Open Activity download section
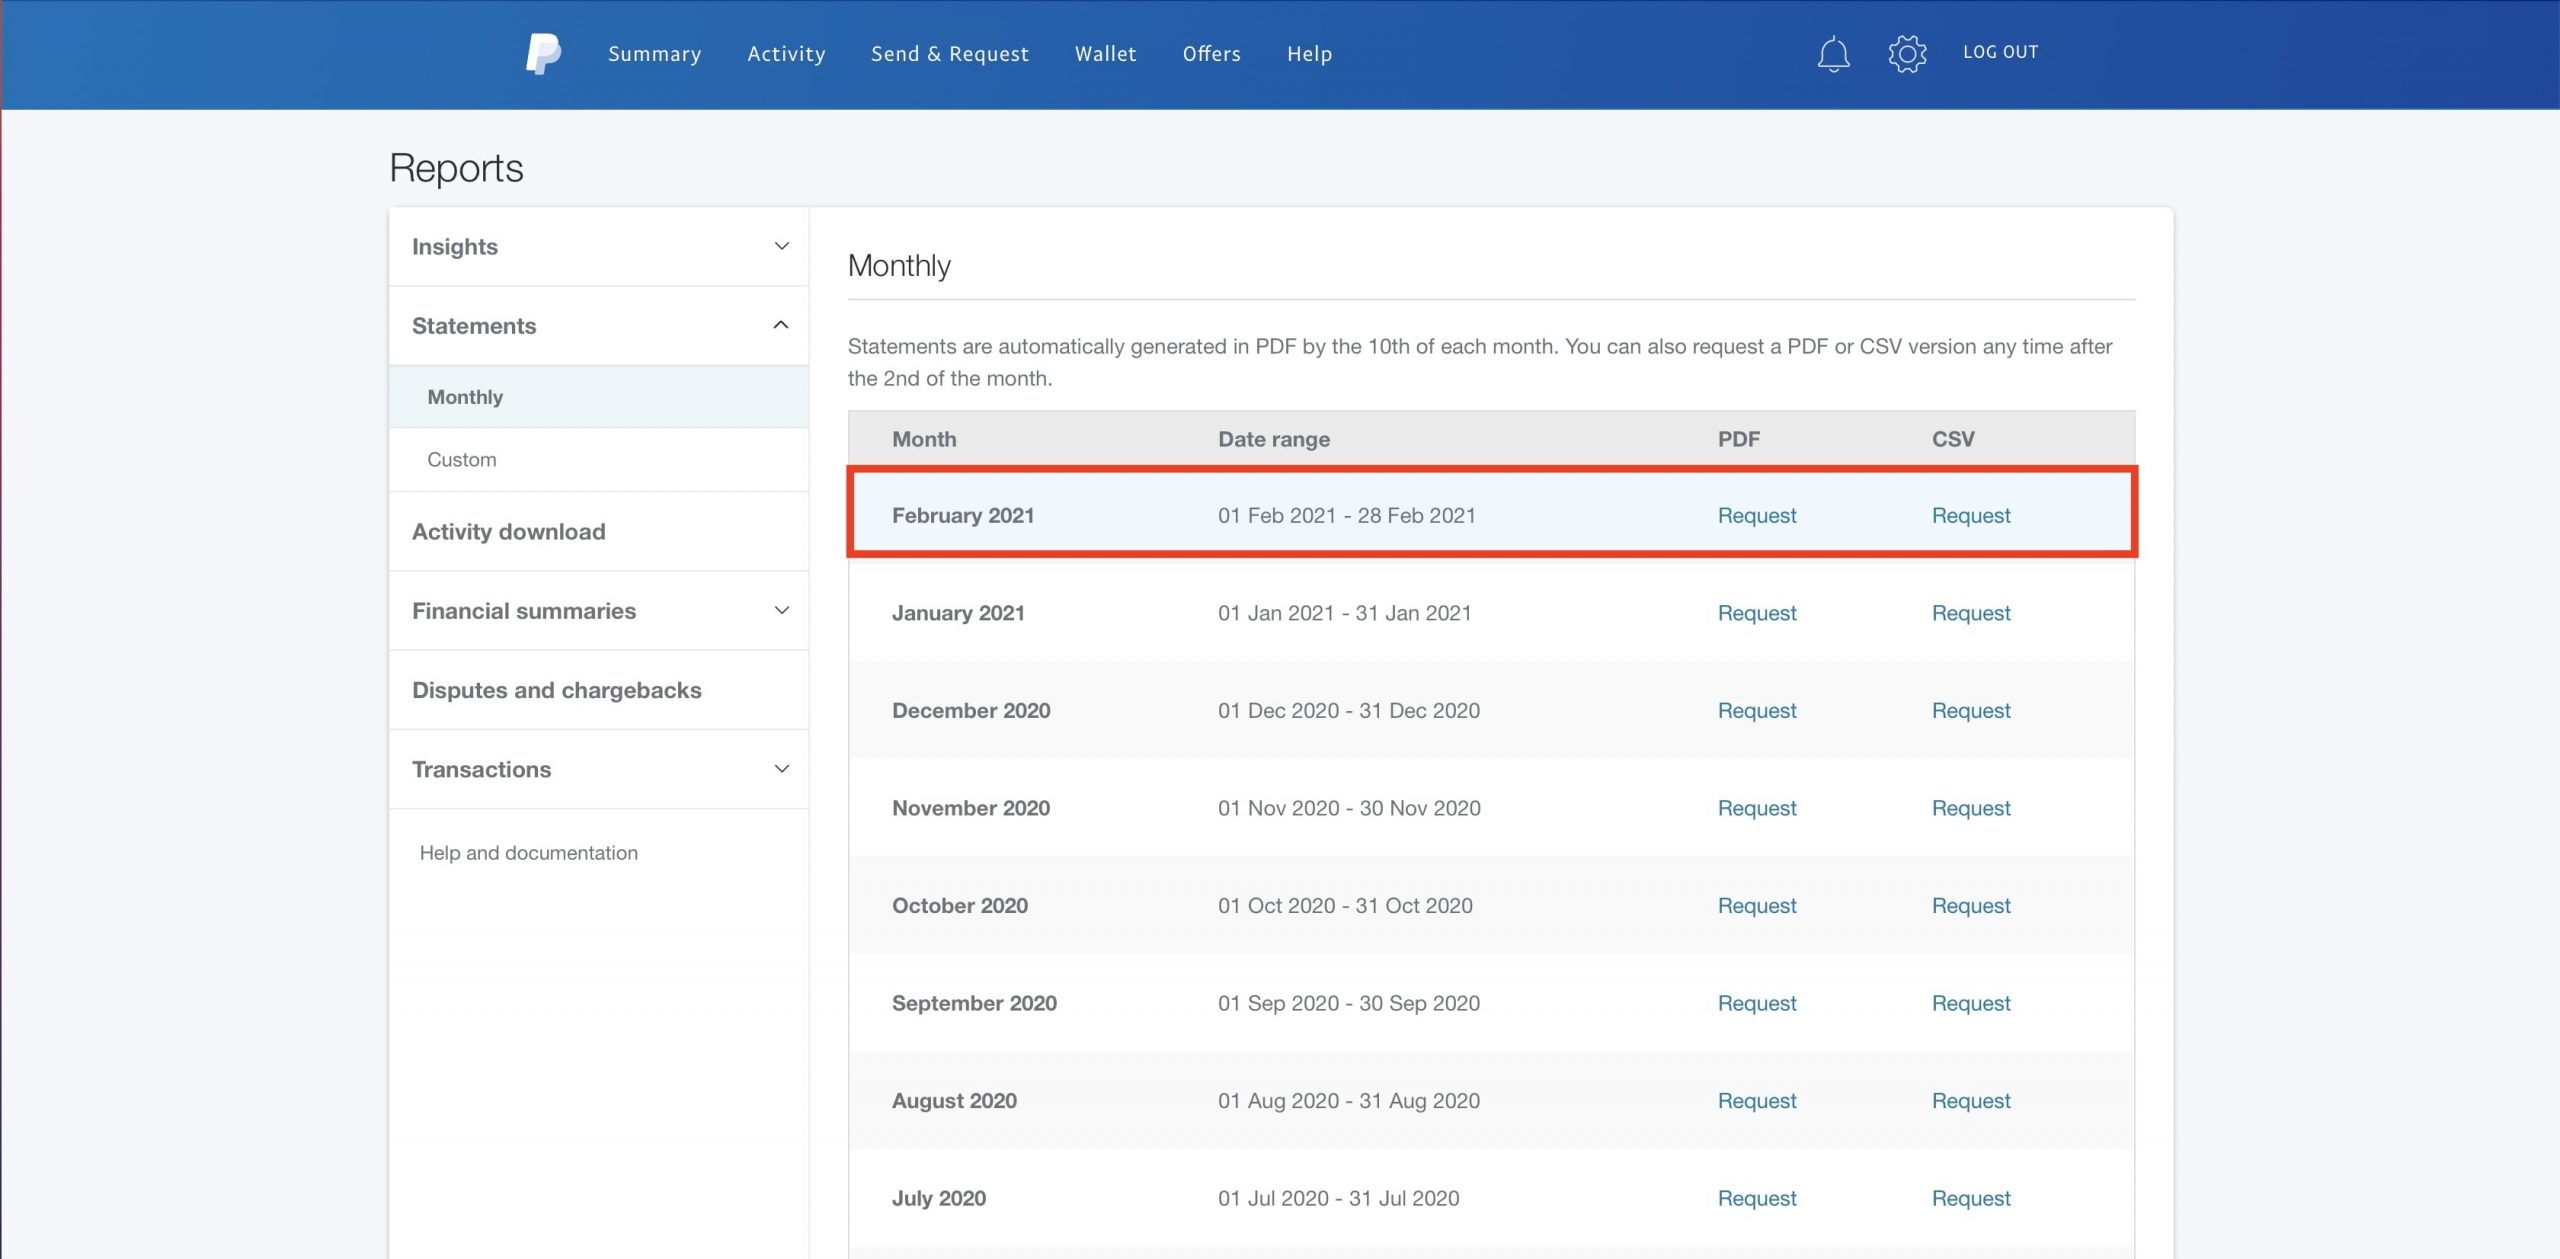The image size is (2560, 1259). click(x=508, y=531)
